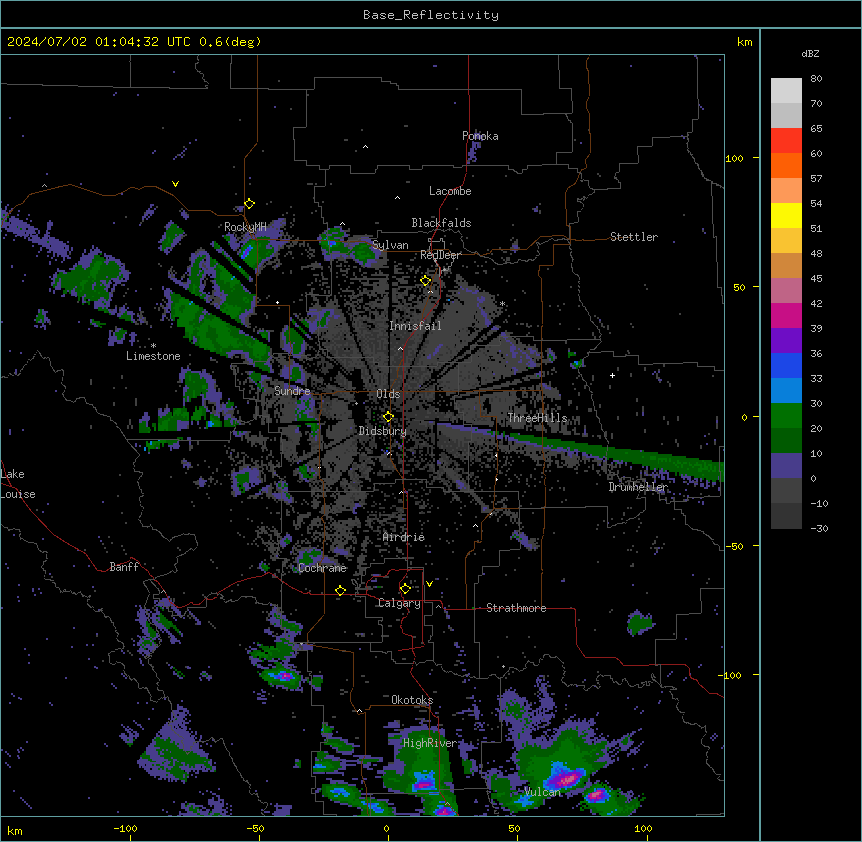
Task: Click the Sylvan label
Action: [x=390, y=245]
